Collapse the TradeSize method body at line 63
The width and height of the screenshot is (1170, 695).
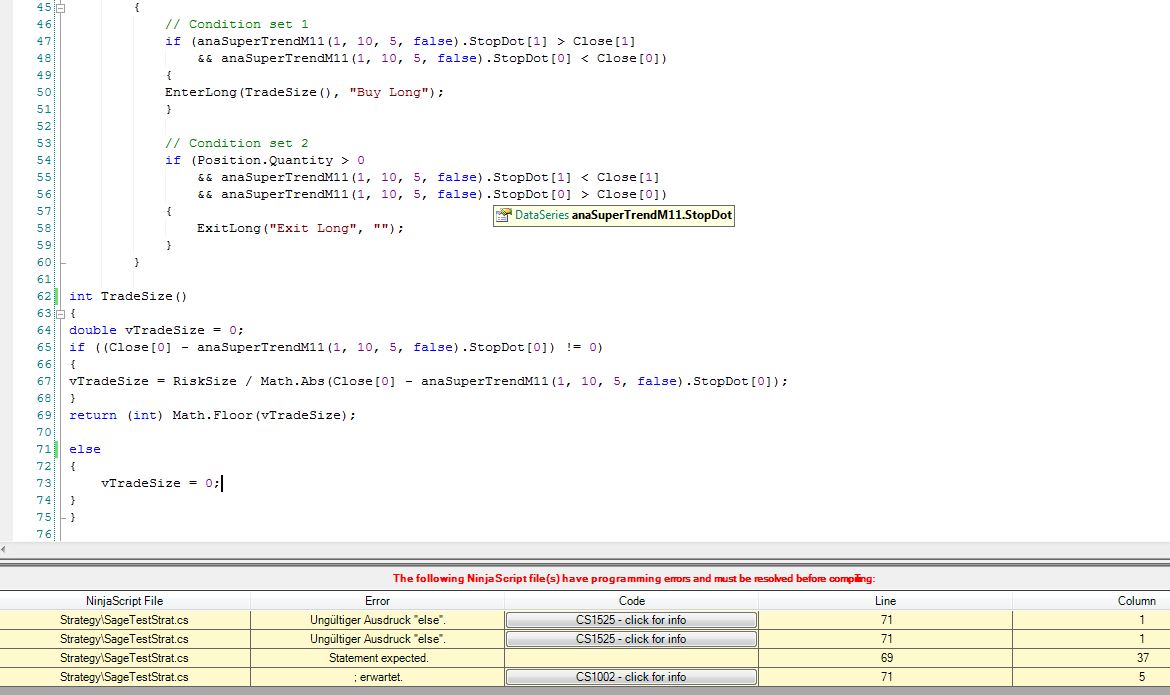(61, 314)
